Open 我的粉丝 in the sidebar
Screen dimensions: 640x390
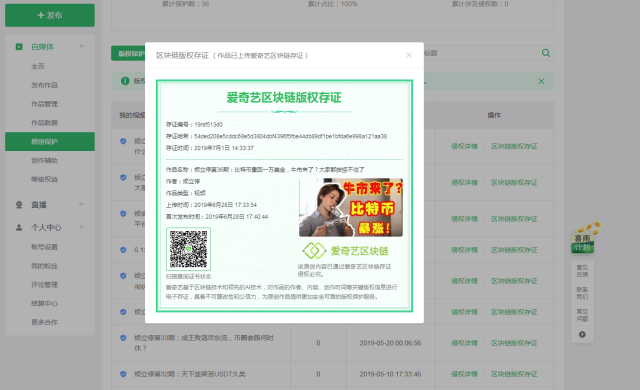tap(44, 266)
